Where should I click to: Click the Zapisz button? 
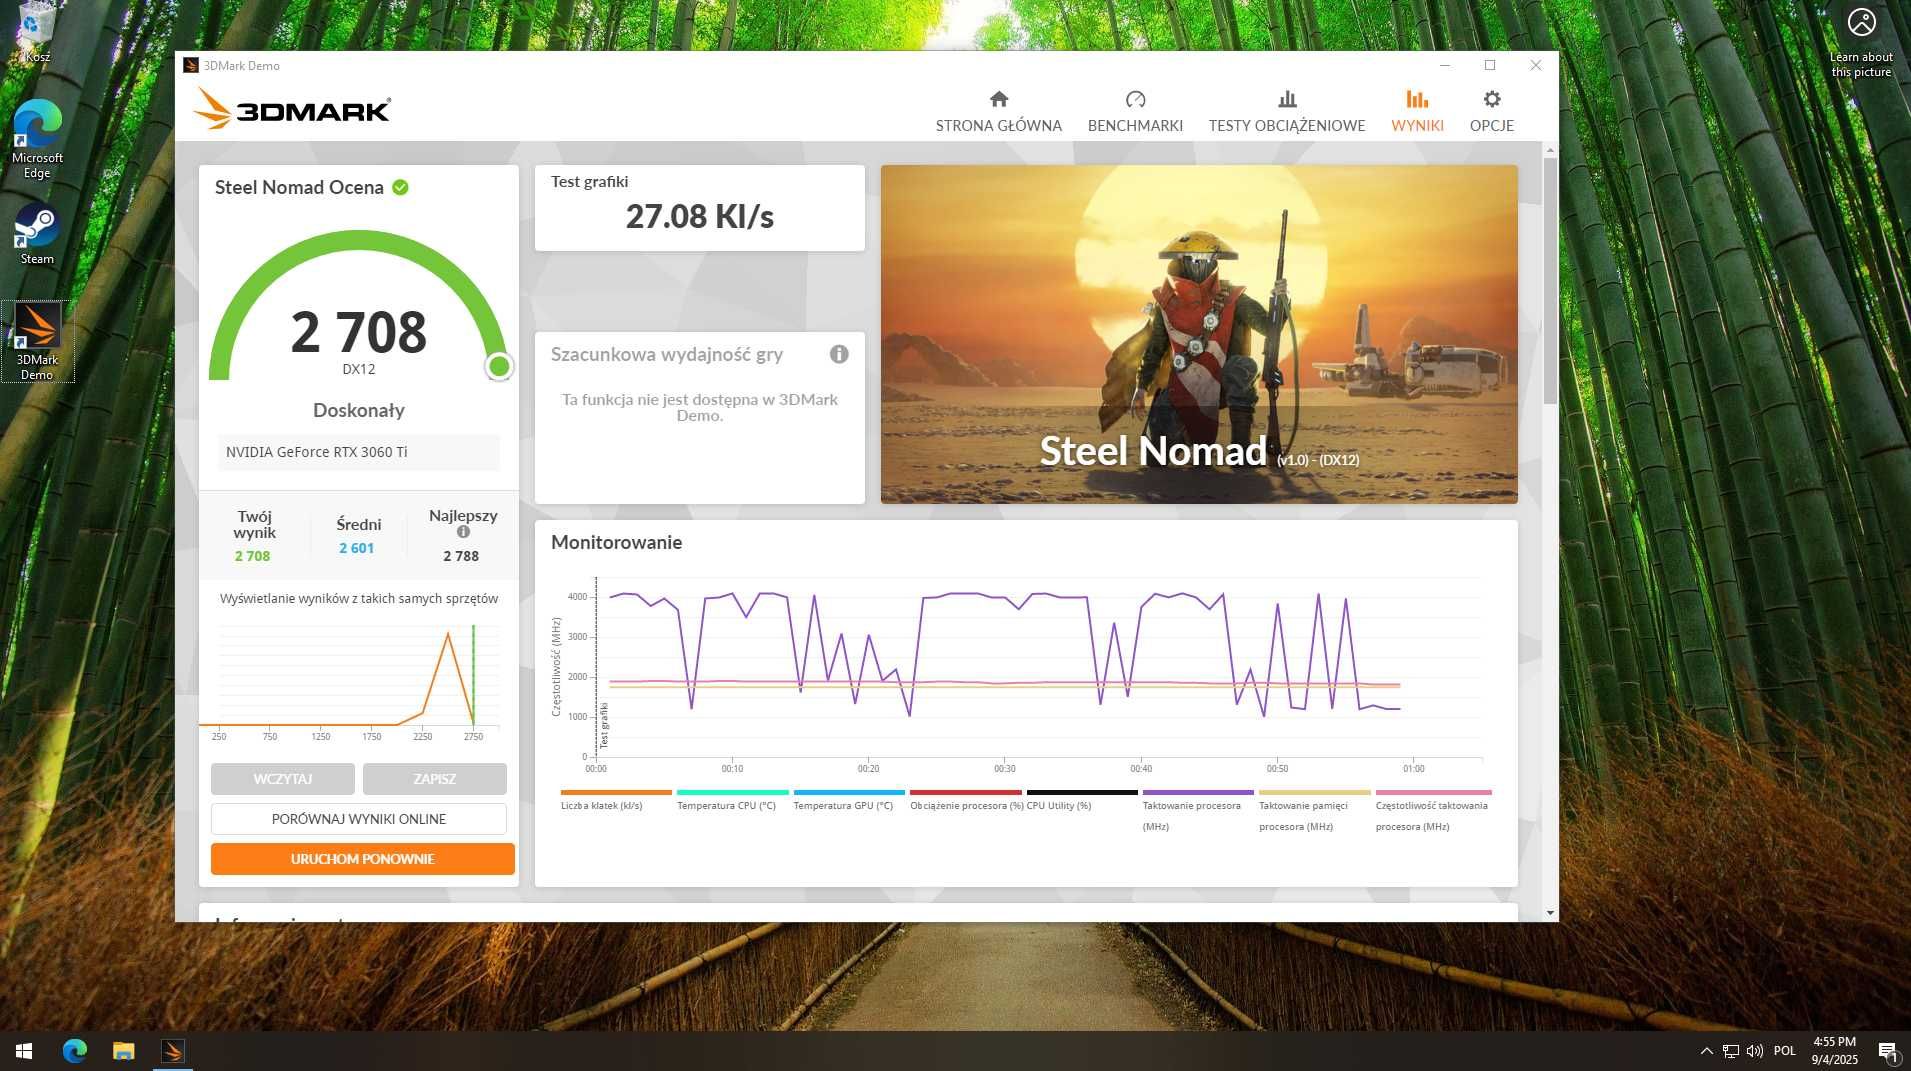pyautogui.click(x=435, y=779)
